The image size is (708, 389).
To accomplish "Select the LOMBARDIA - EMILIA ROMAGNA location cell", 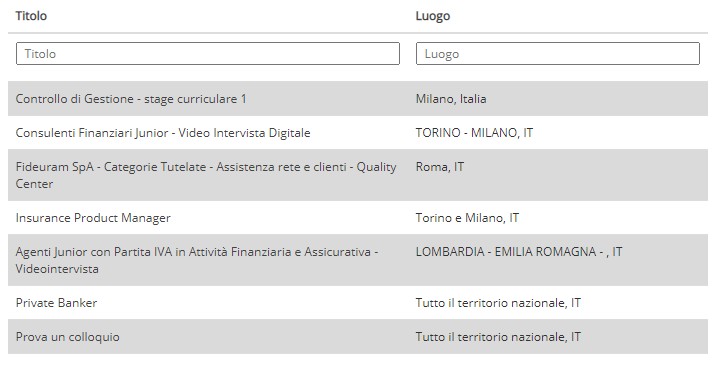I will [x=519, y=252].
